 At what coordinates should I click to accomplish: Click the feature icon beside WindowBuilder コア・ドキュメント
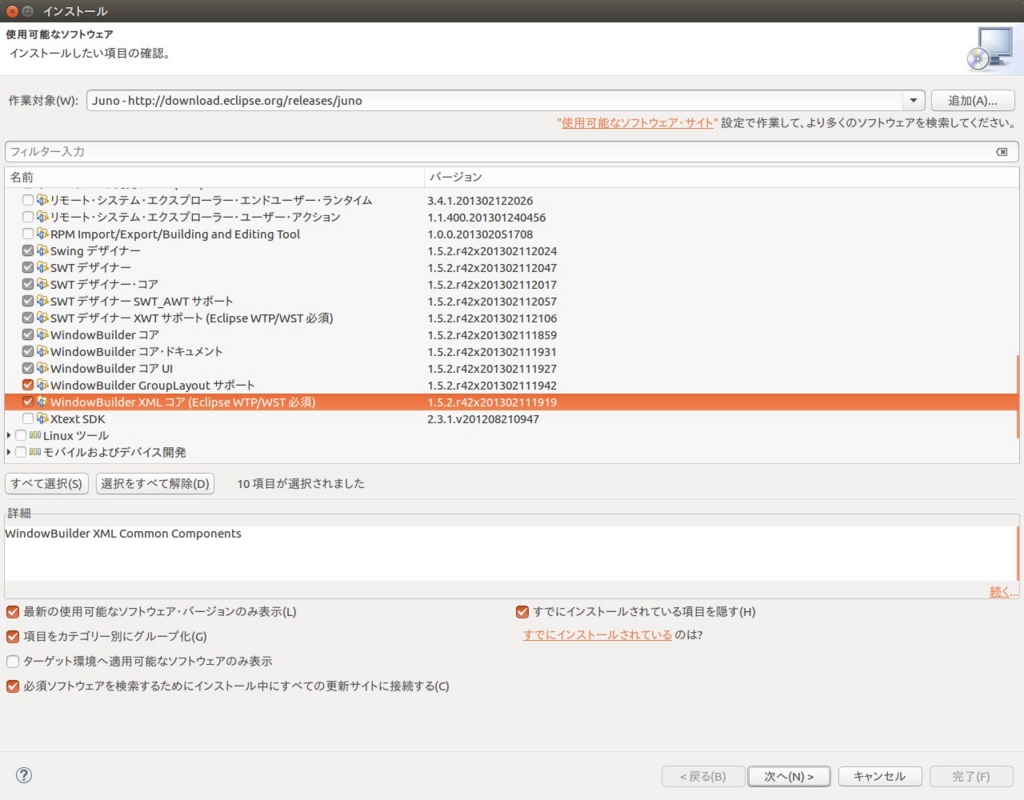point(42,351)
